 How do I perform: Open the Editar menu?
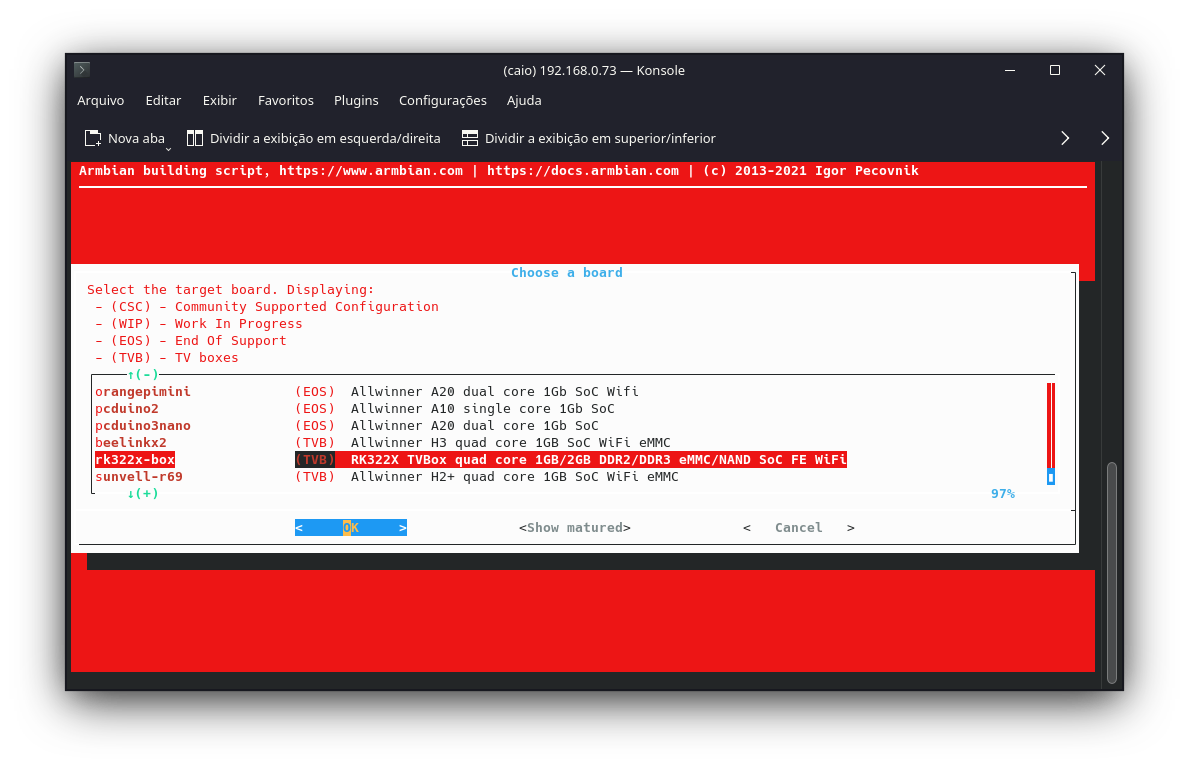click(163, 100)
